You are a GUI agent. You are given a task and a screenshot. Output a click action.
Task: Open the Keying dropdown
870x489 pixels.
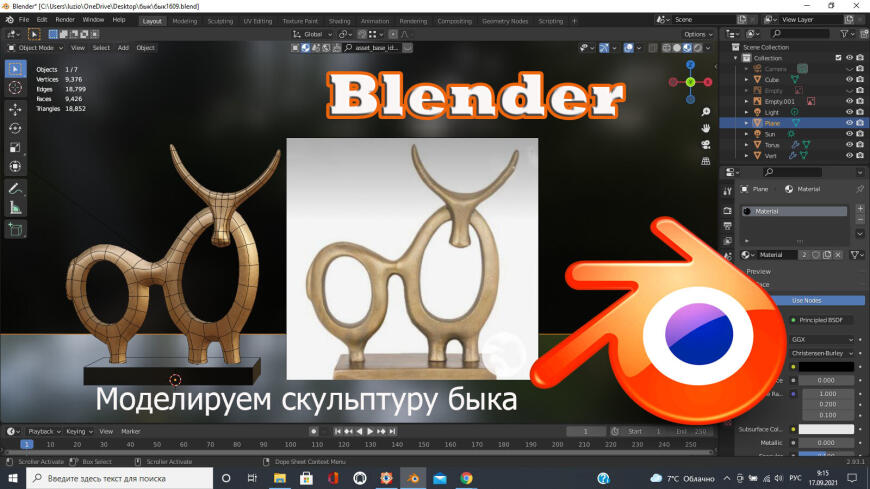[x=79, y=431]
